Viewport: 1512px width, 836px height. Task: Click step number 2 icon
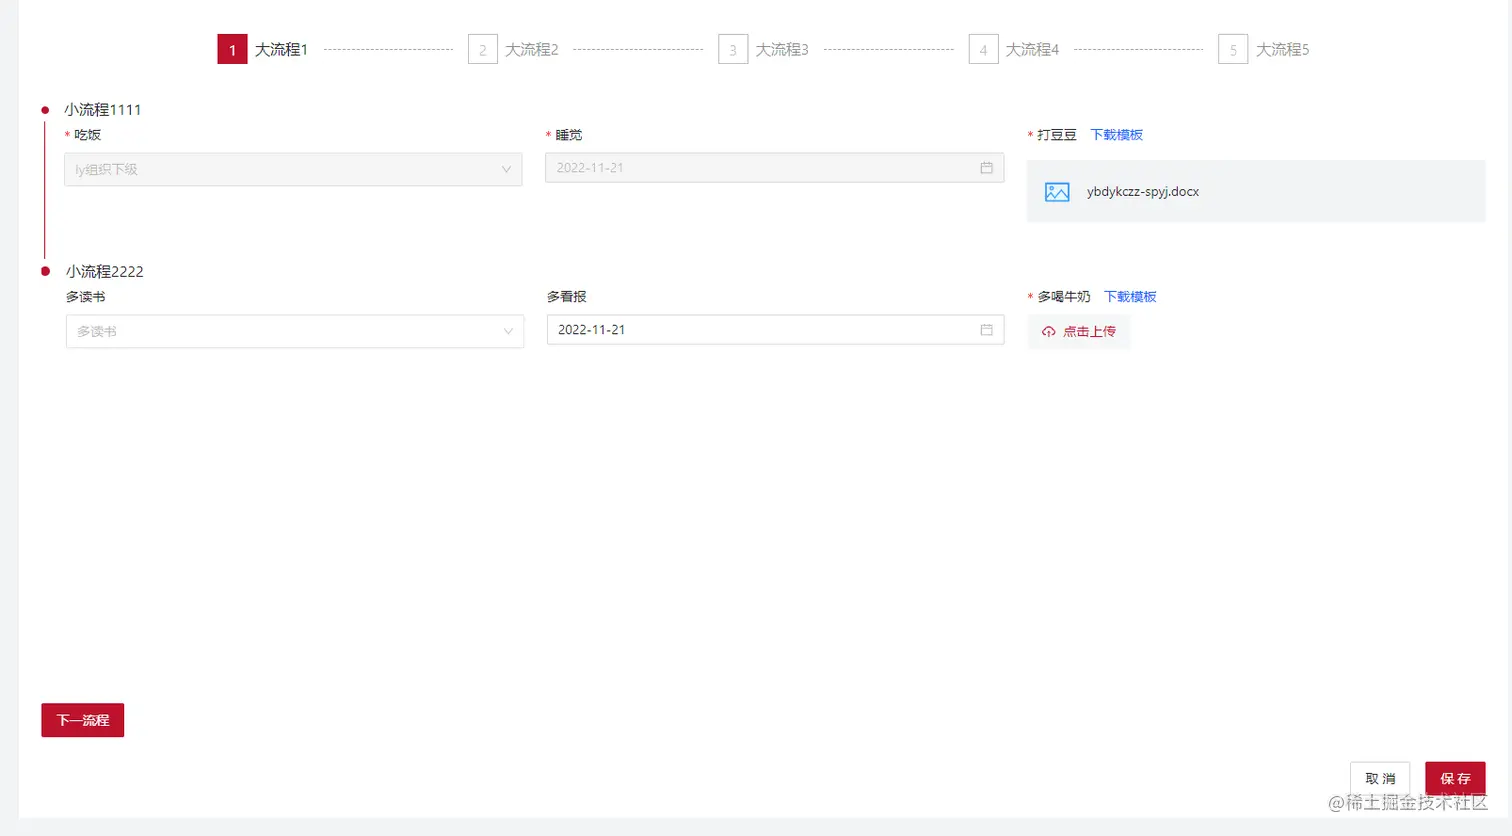click(482, 49)
